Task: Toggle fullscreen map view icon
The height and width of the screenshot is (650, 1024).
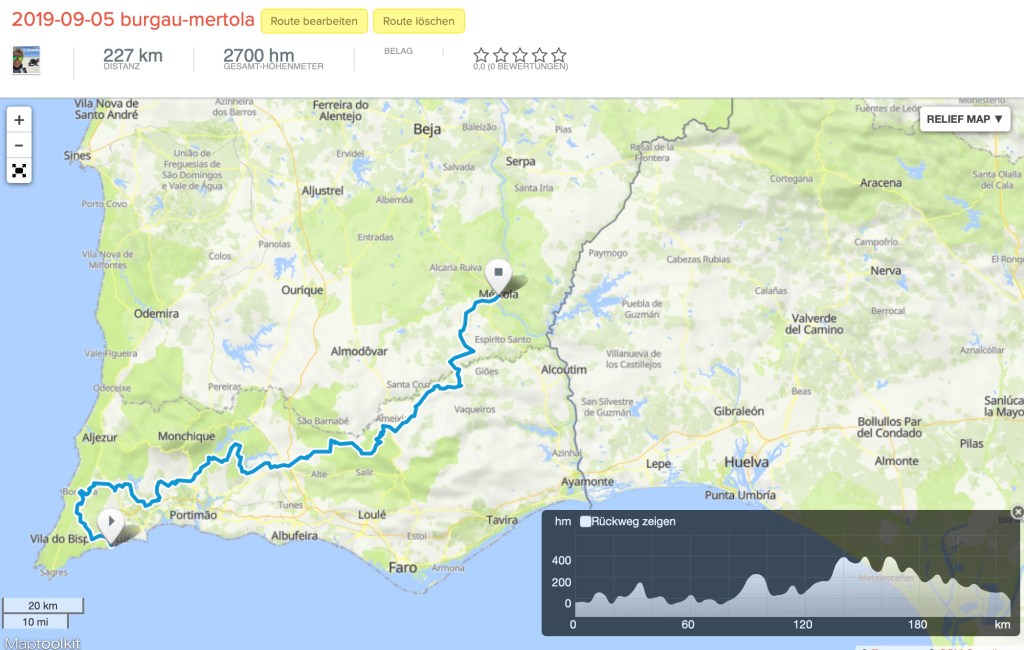Action: pyautogui.click(x=19, y=171)
